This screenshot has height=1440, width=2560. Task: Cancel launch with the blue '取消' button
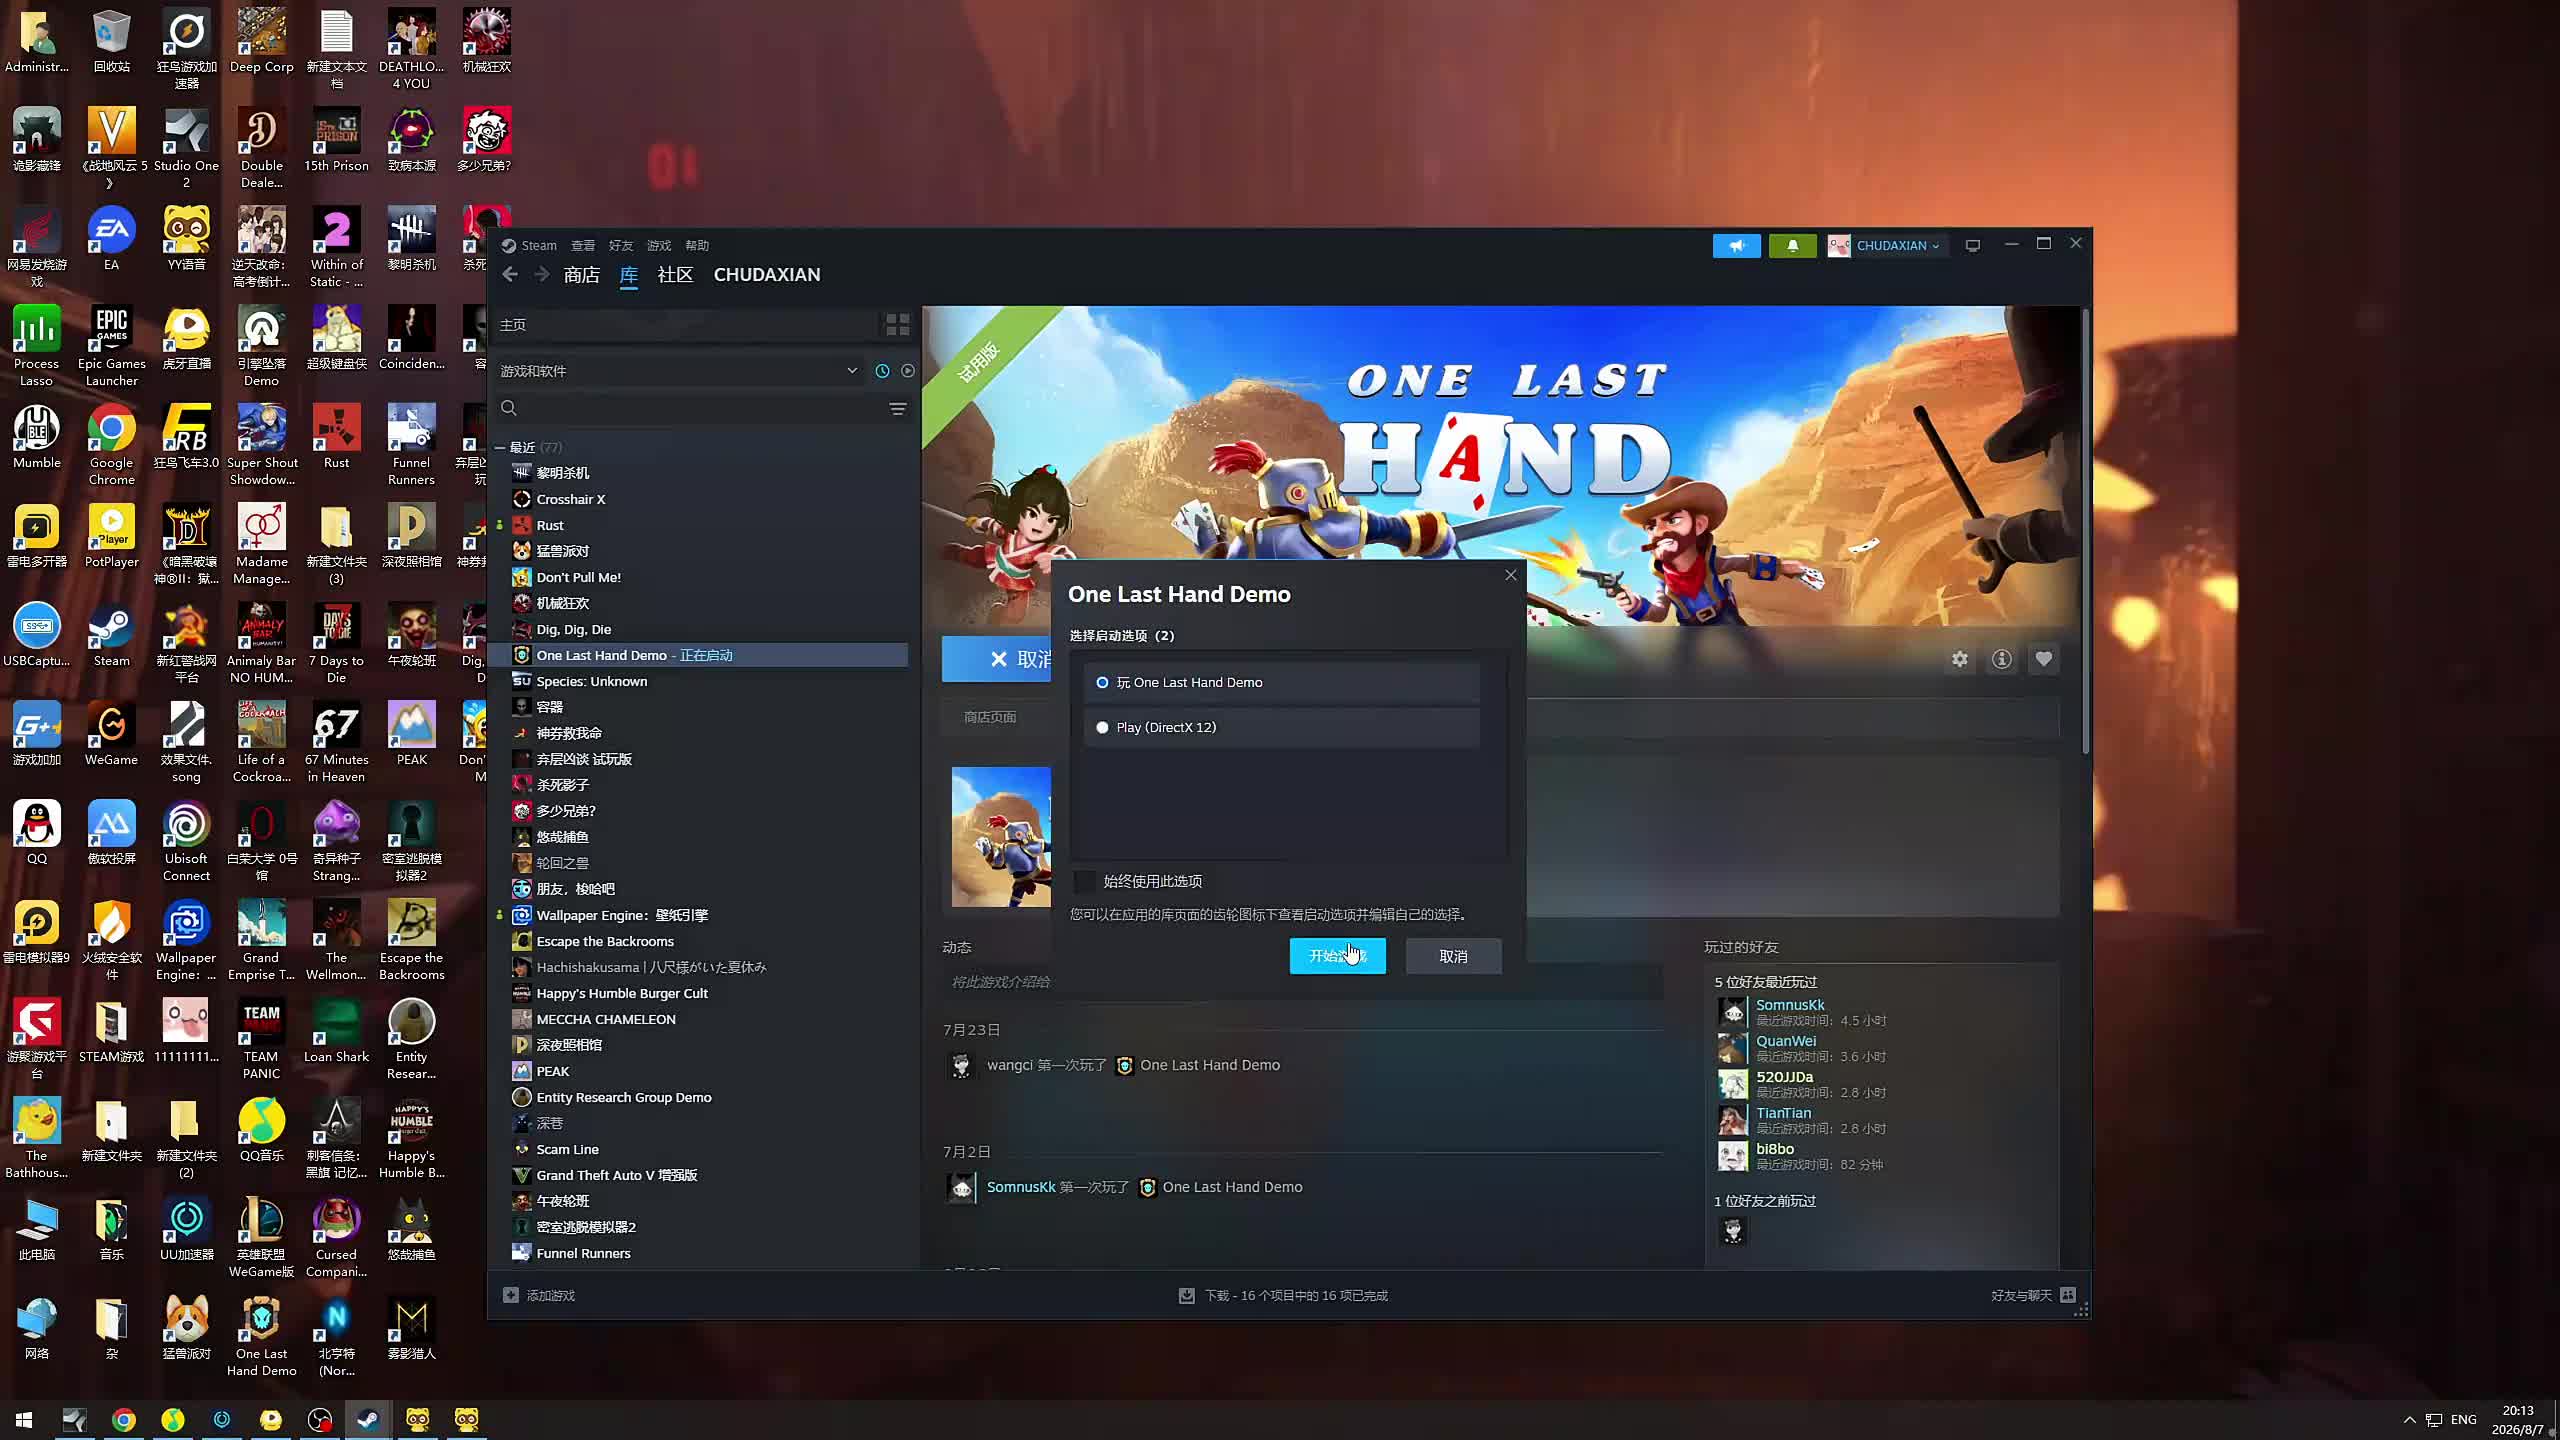pyautogui.click(x=996, y=659)
